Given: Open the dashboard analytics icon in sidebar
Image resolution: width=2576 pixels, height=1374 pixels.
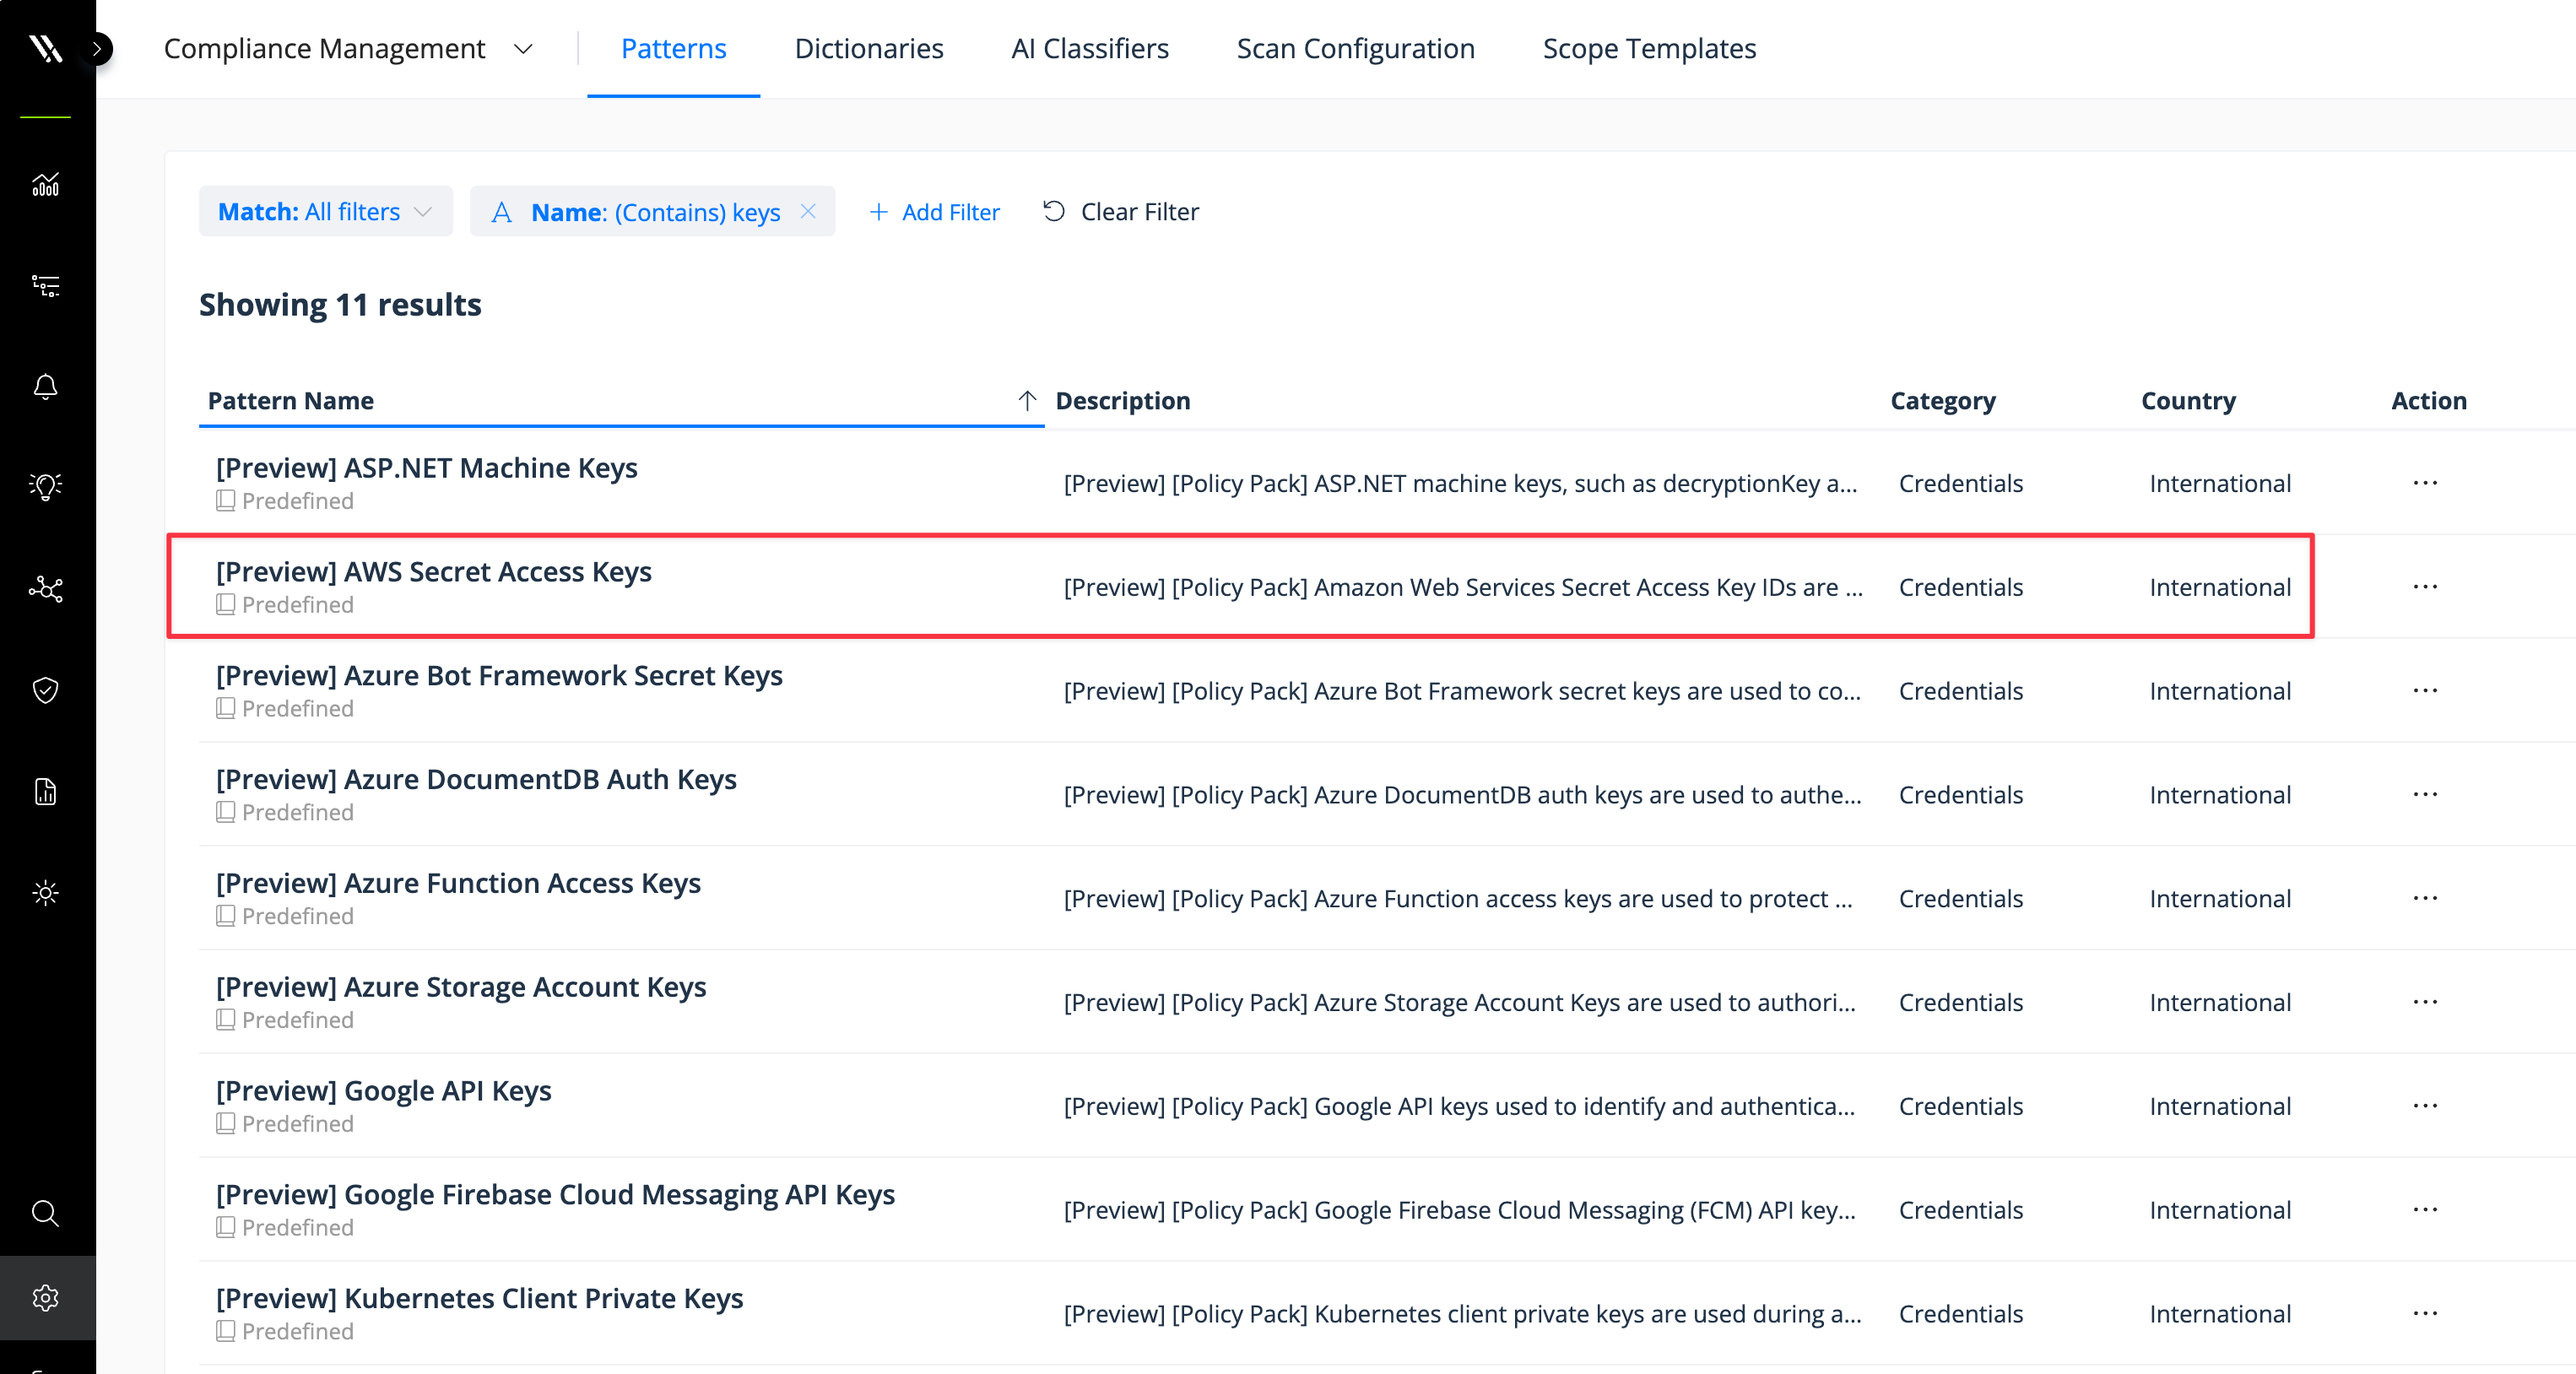Looking at the screenshot, I should click(x=45, y=185).
